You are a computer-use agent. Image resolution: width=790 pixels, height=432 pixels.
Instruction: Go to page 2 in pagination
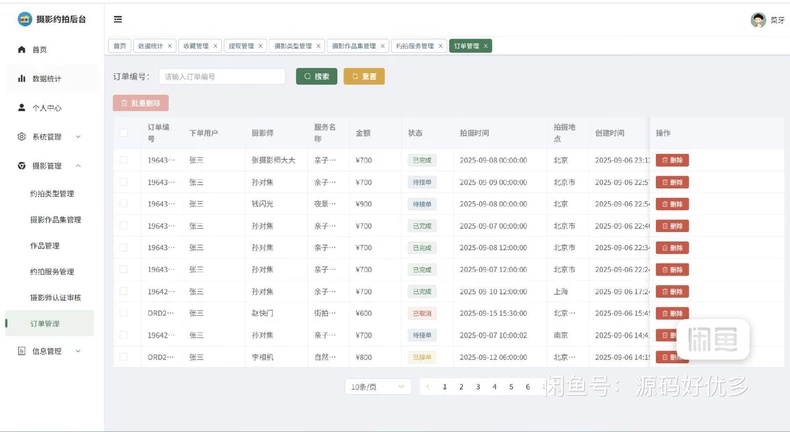pos(461,387)
